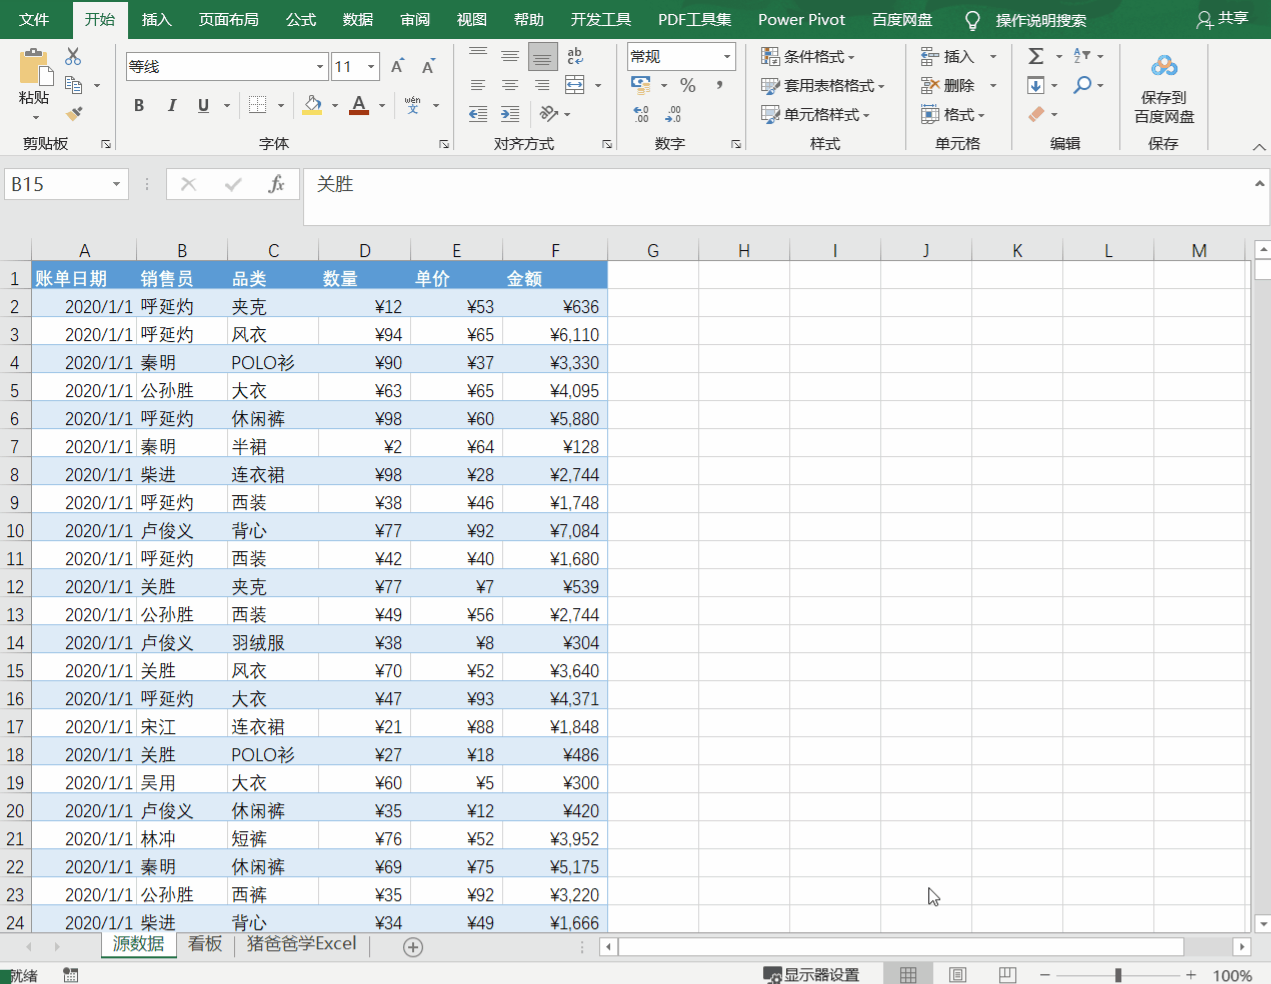The height and width of the screenshot is (984, 1271).
Task: Switch to the 数据 tab
Action: pyautogui.click(x=357, y=20)
